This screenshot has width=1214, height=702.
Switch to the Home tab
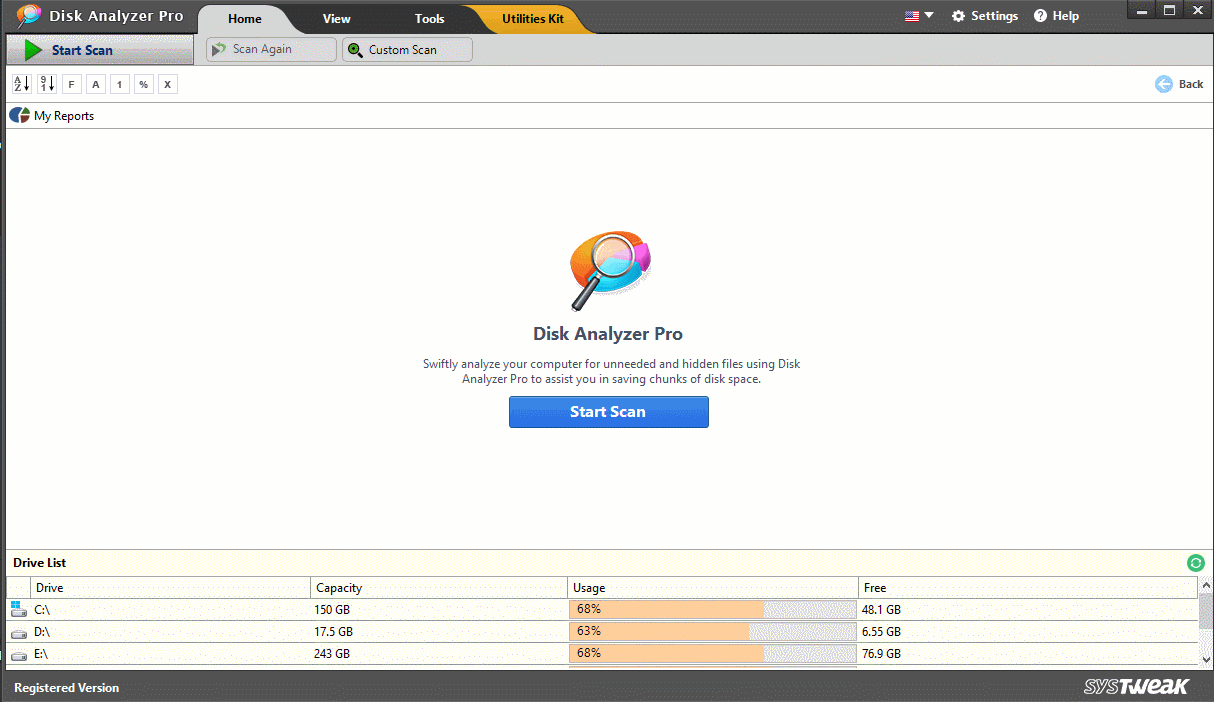(x=244, y=19)
